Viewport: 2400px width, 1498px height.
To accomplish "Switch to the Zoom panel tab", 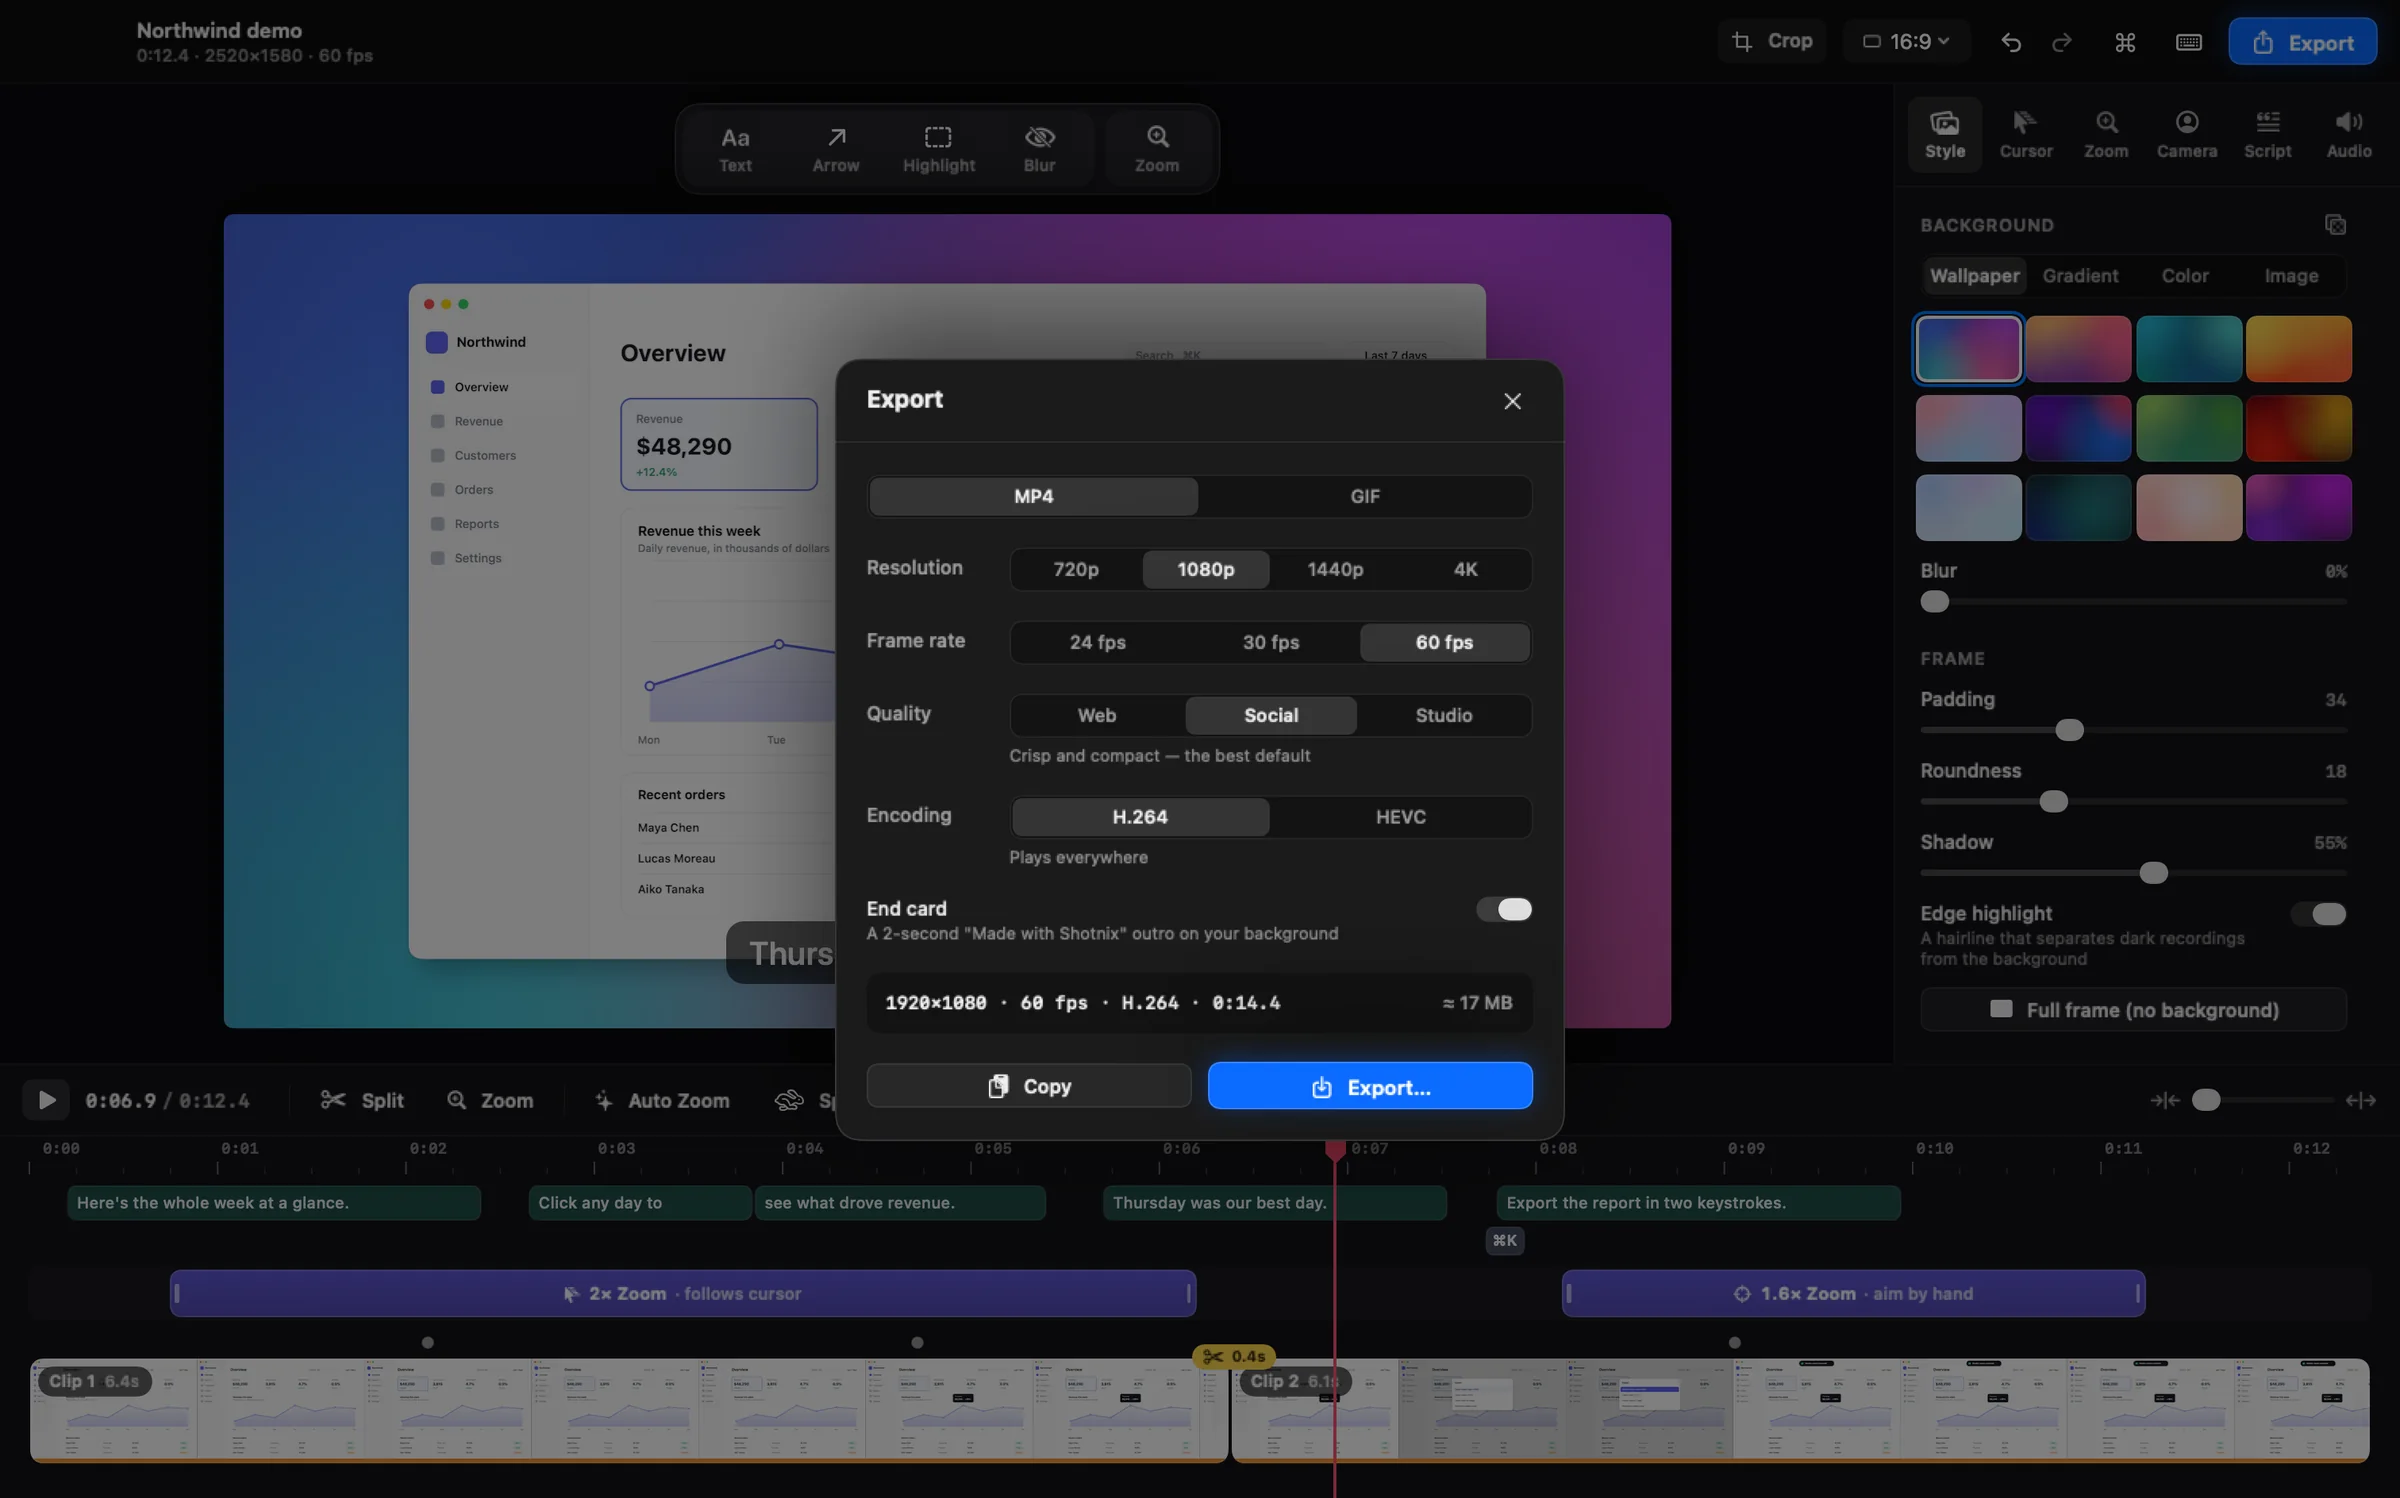I will [x=2106, y=134].
